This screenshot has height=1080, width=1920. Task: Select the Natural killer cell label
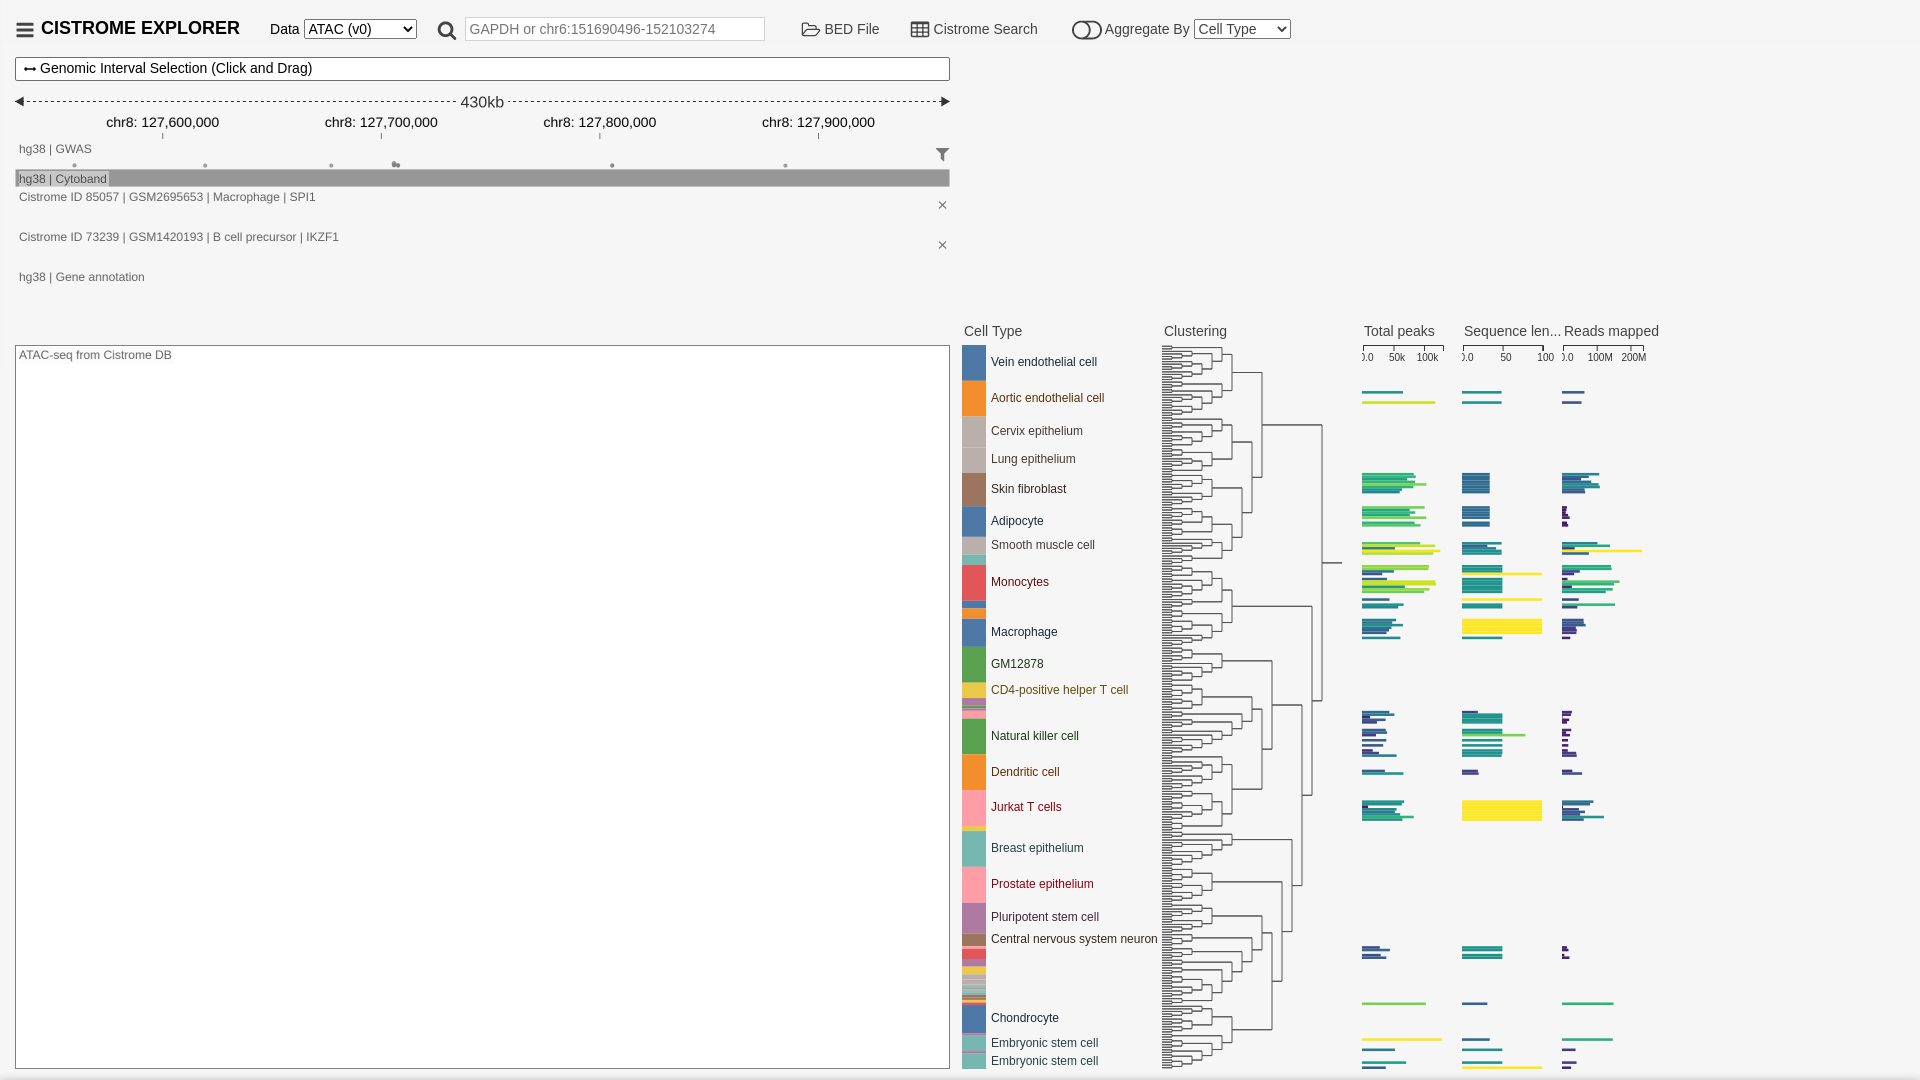[x=1035, y=736]
